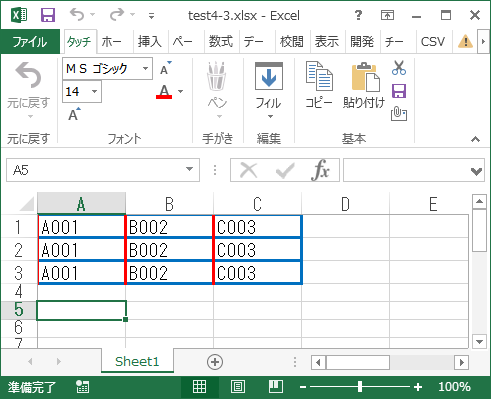
Task: Switch to the 挿入 tab
Action: pyautogui.click(x=150, y=42)
